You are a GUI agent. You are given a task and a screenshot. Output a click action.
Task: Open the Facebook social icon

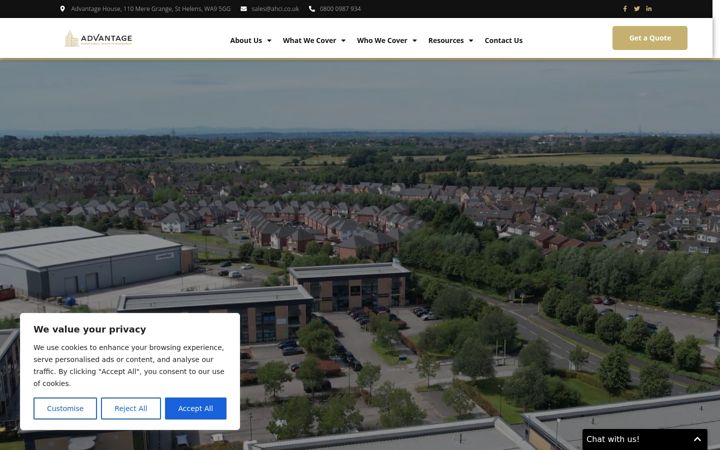pos(624,9)
